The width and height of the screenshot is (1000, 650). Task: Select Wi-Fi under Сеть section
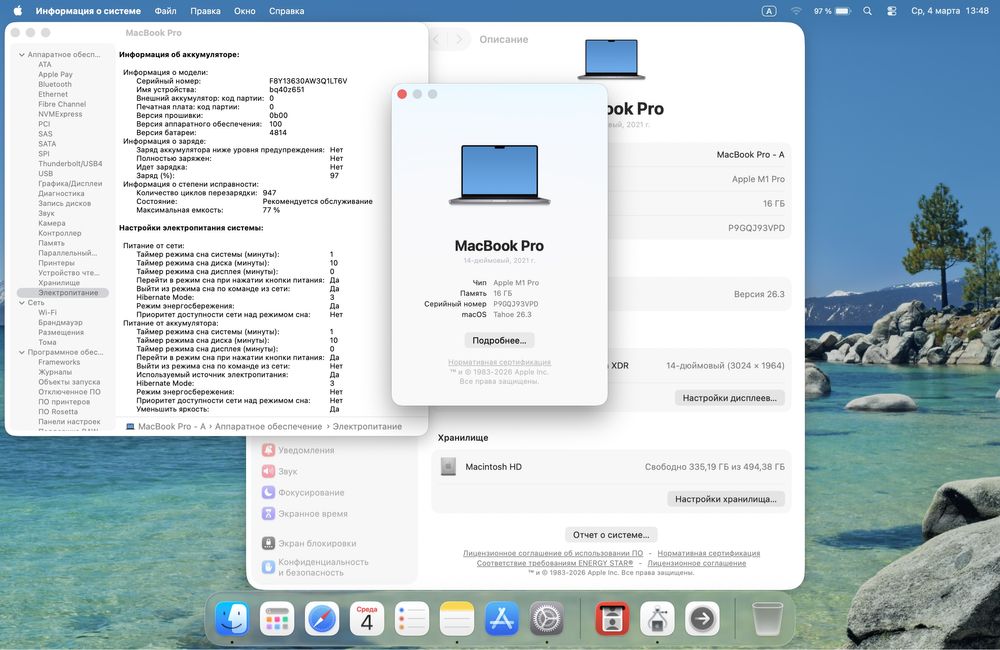coord(47,313)
